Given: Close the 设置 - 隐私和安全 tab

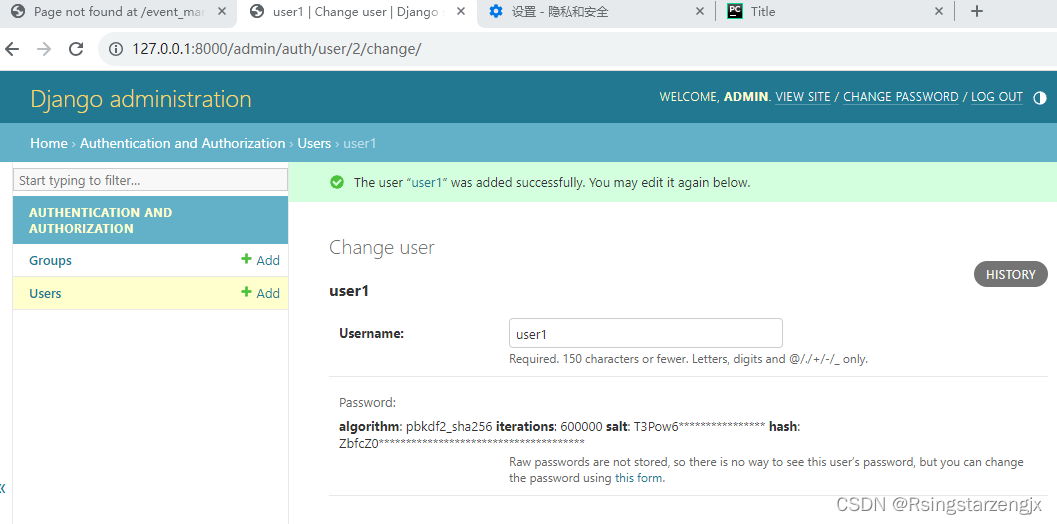Looking at the screenshot, I should 700,11.
